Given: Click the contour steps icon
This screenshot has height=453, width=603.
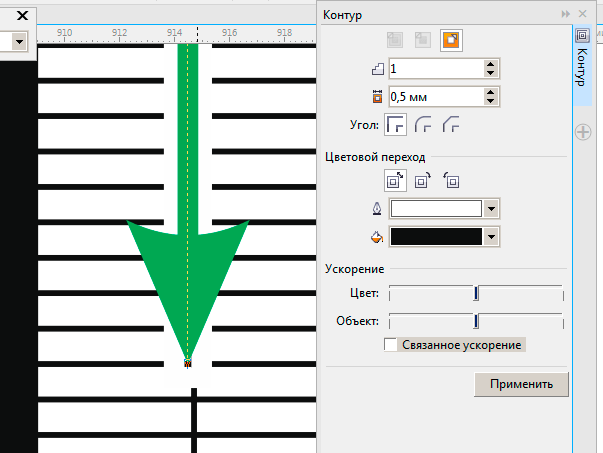Looking at the screenshot, I should (x=378, y=69).
